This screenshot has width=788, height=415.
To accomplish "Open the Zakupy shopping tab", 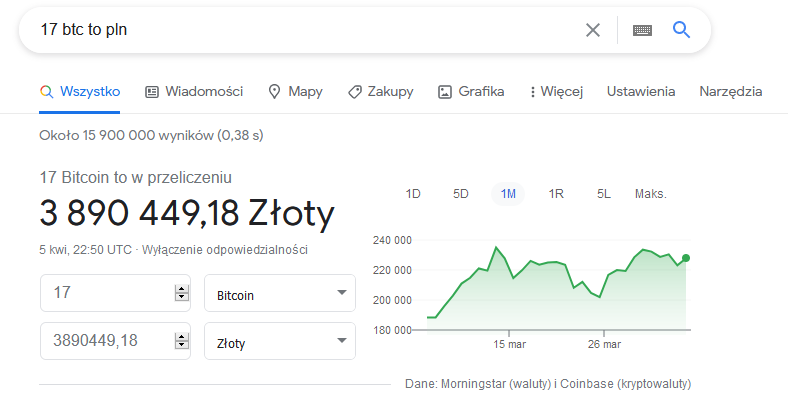I will [x=380, y=91].
